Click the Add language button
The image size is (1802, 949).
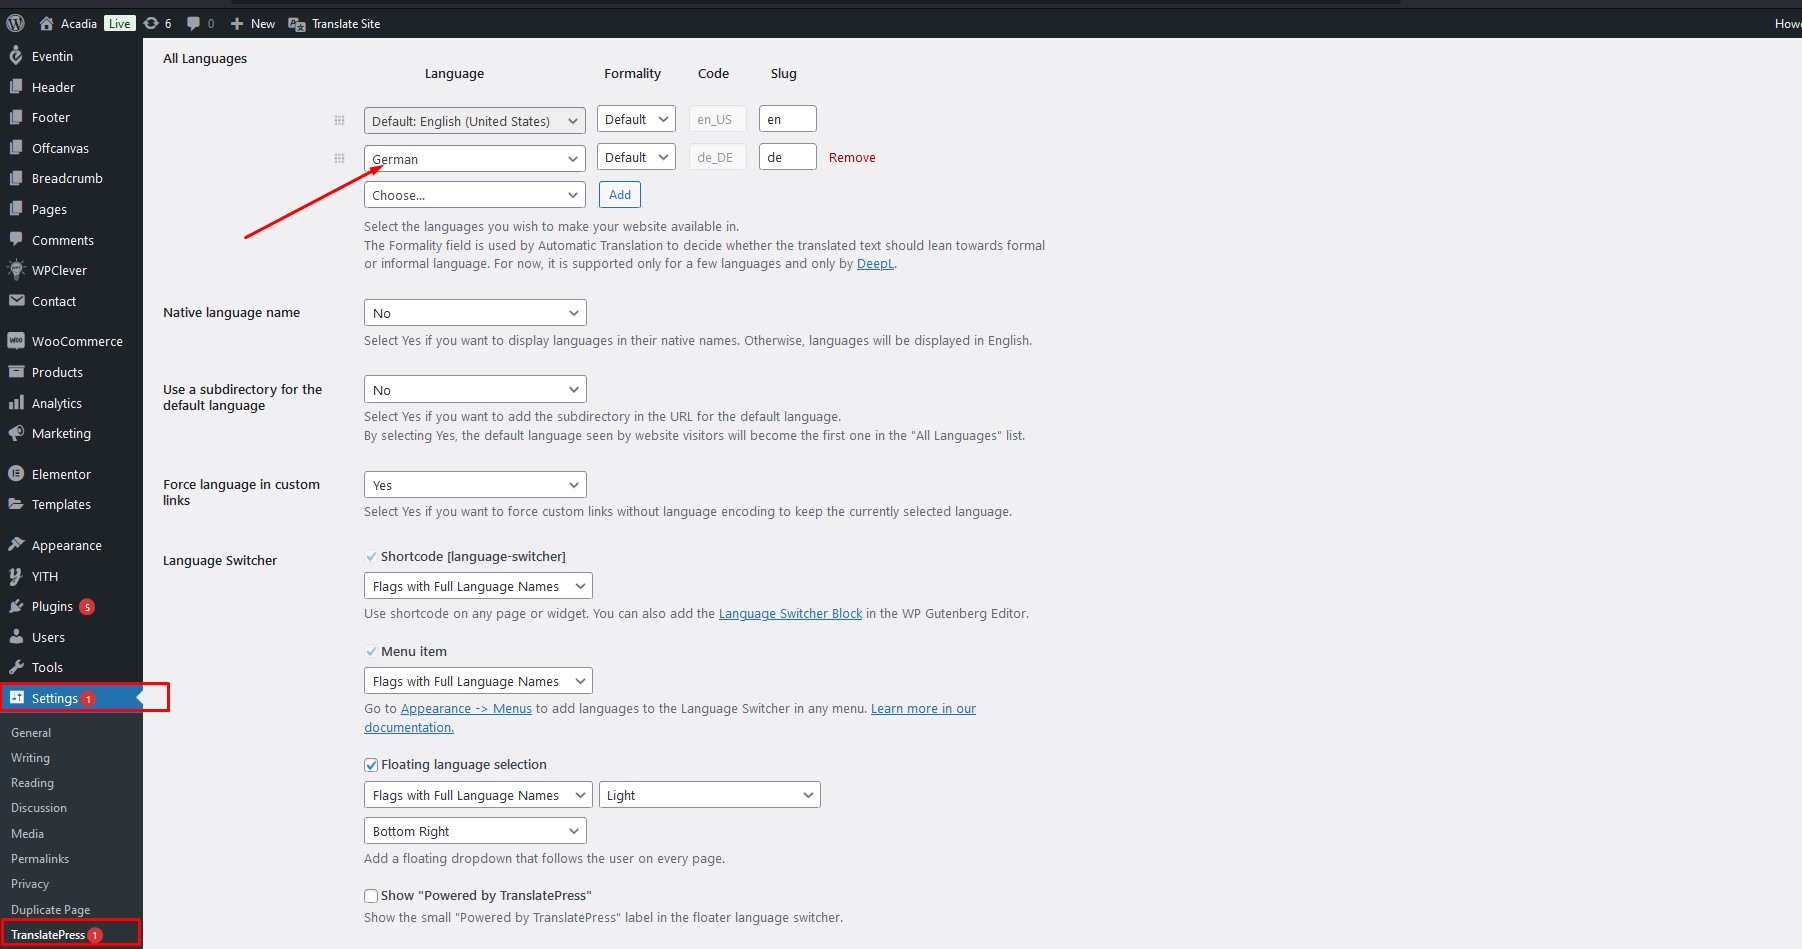point(620,195)
